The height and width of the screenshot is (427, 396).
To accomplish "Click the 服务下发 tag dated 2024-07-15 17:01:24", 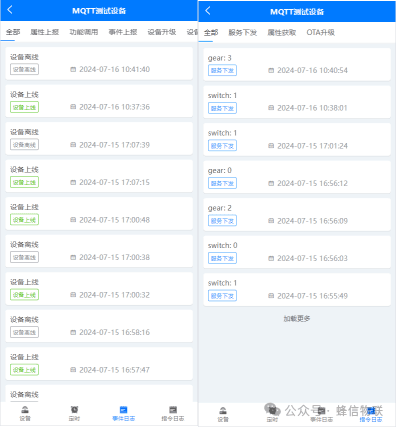I will click(x=222, y=146).
